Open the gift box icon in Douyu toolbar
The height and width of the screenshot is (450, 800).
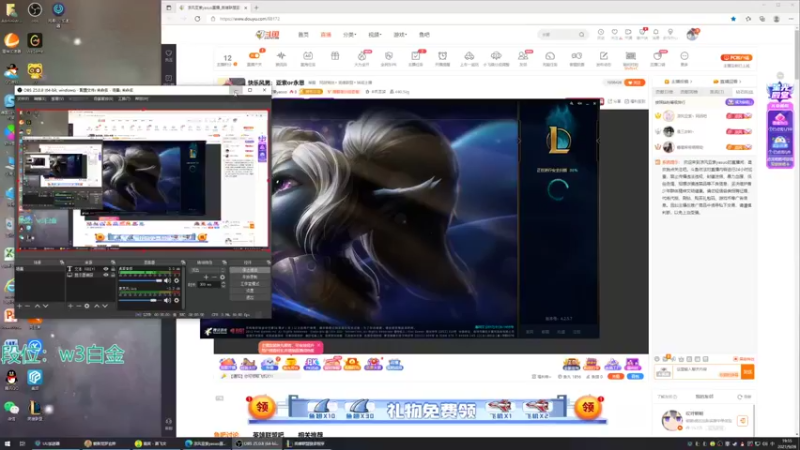coord(335,56)
